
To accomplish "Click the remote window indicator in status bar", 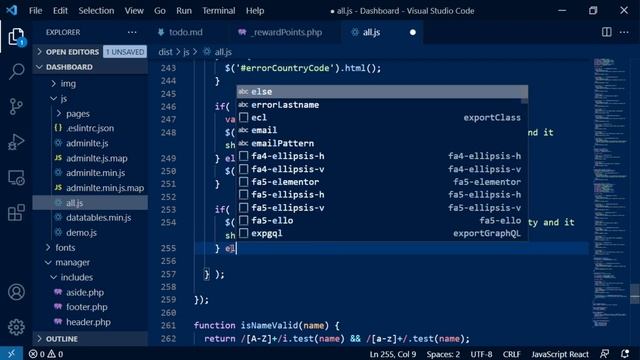I will (x=11, y=353).
